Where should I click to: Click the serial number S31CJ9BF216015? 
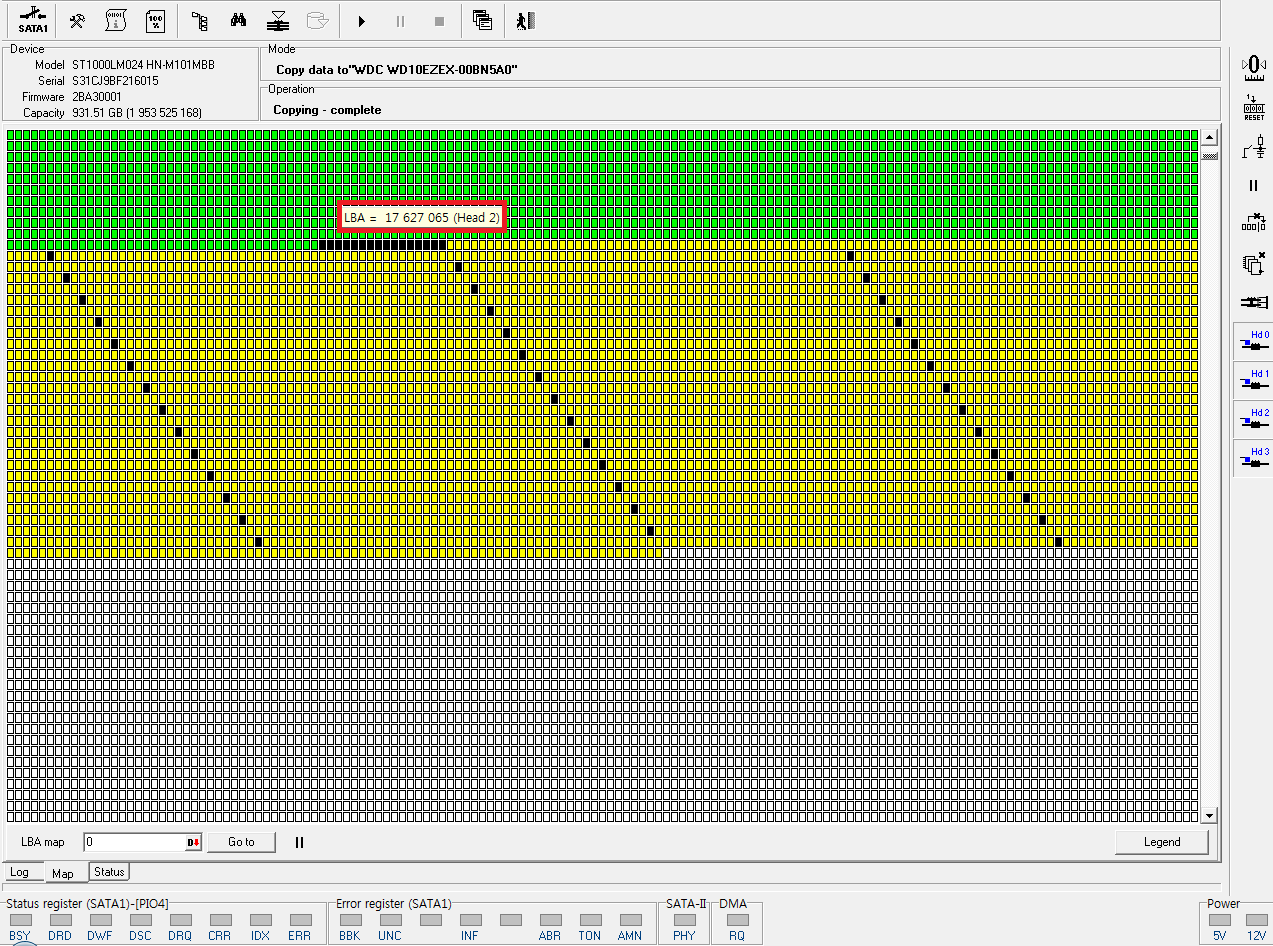click(115, 80)
